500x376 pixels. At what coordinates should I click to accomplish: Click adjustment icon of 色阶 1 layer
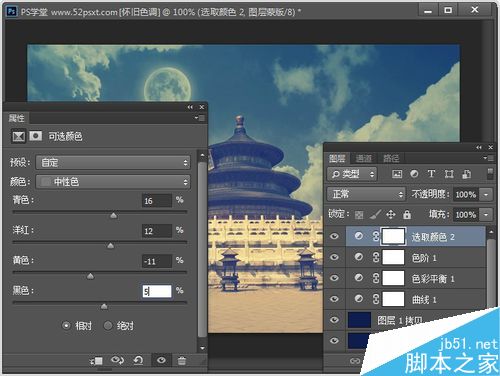(x=359, y=257)
